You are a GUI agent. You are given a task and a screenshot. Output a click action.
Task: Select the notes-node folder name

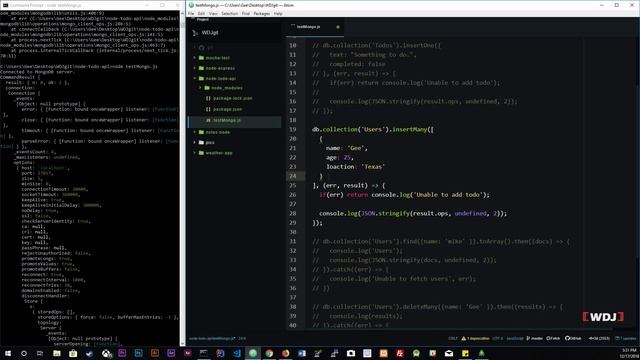tap(218, 132)
